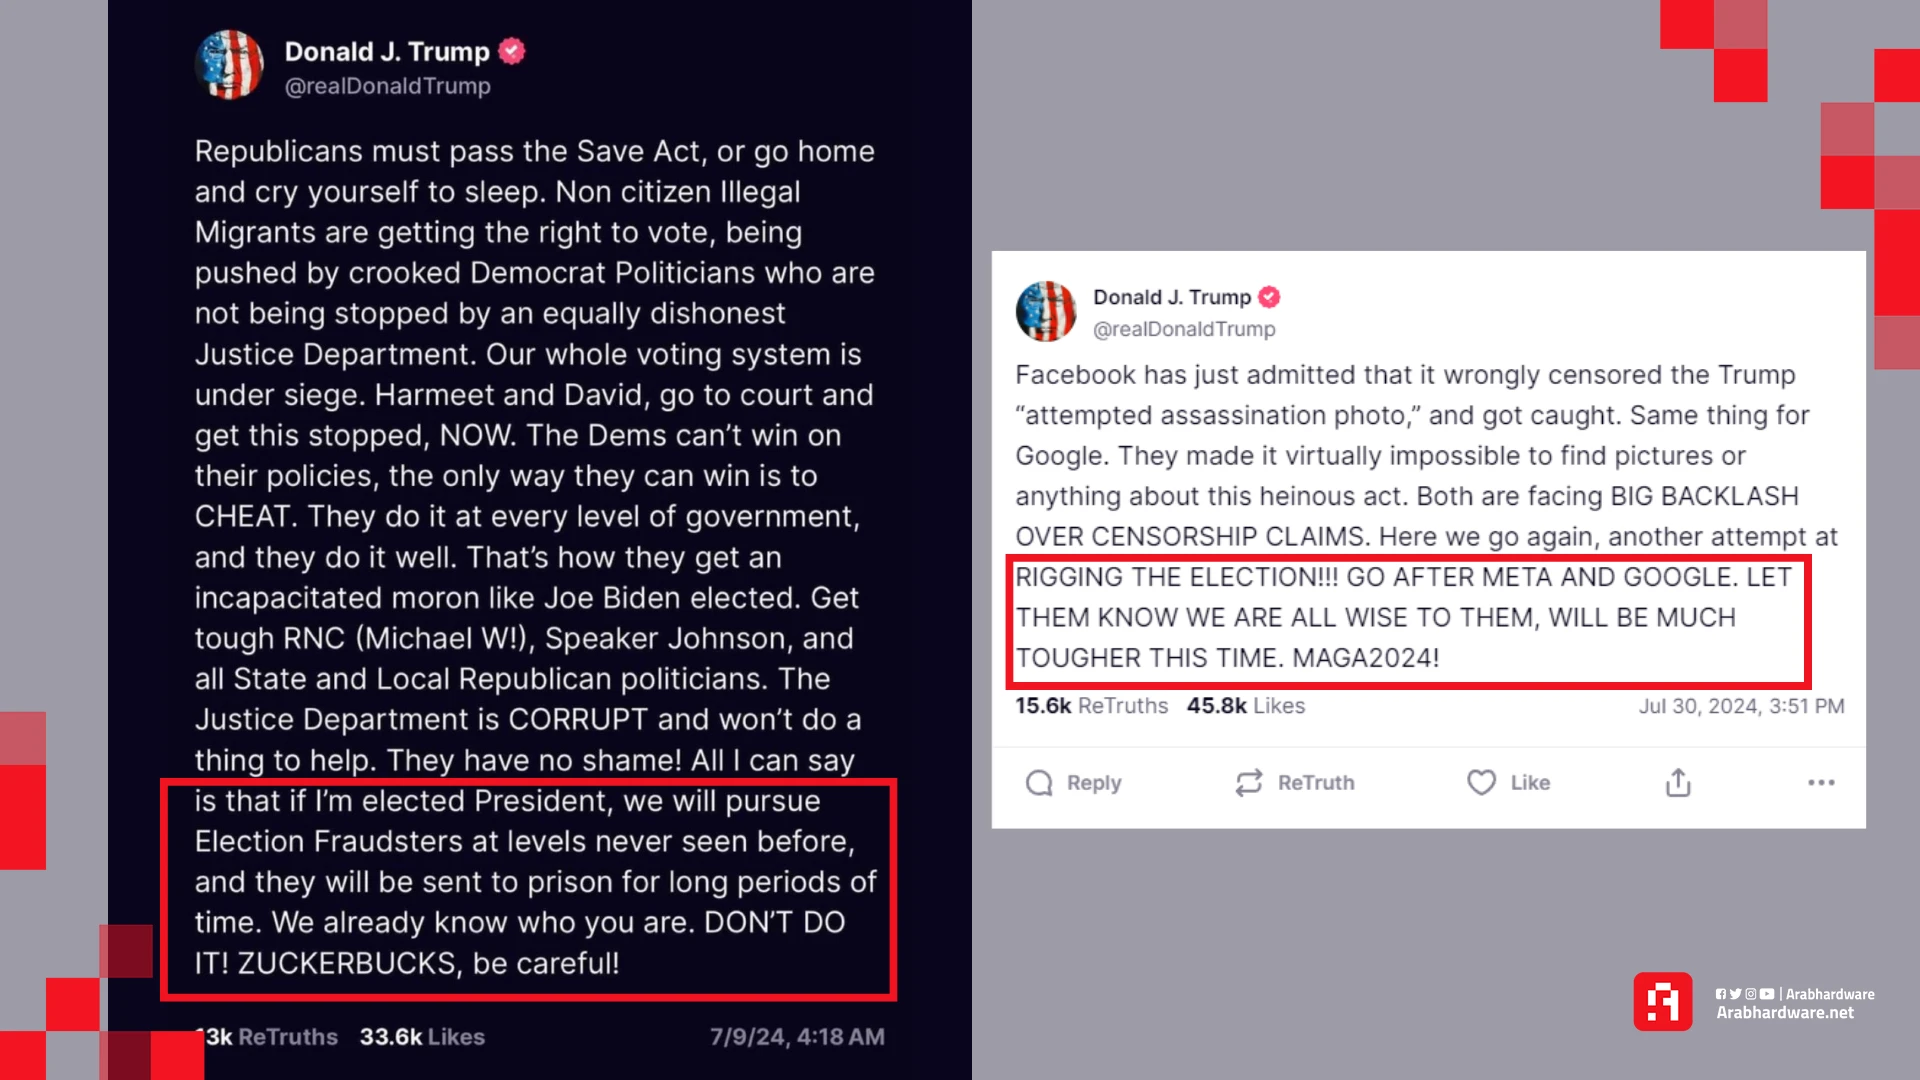Viewport: 1920px width, 1080px height.
Task: Open Trump's avatar in the right post
Action: pos(1046,312)
